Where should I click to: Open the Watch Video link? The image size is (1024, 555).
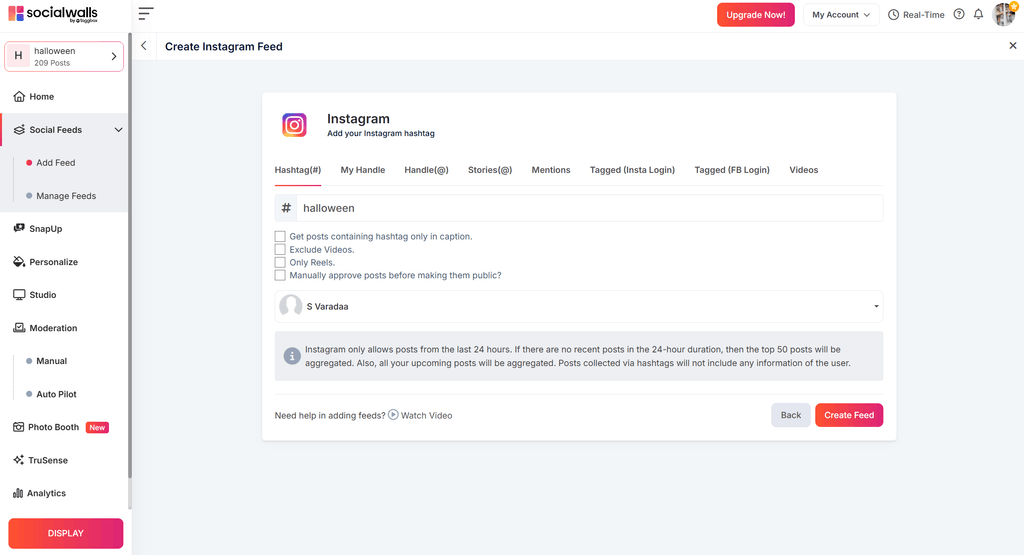[x=426, y=415]
